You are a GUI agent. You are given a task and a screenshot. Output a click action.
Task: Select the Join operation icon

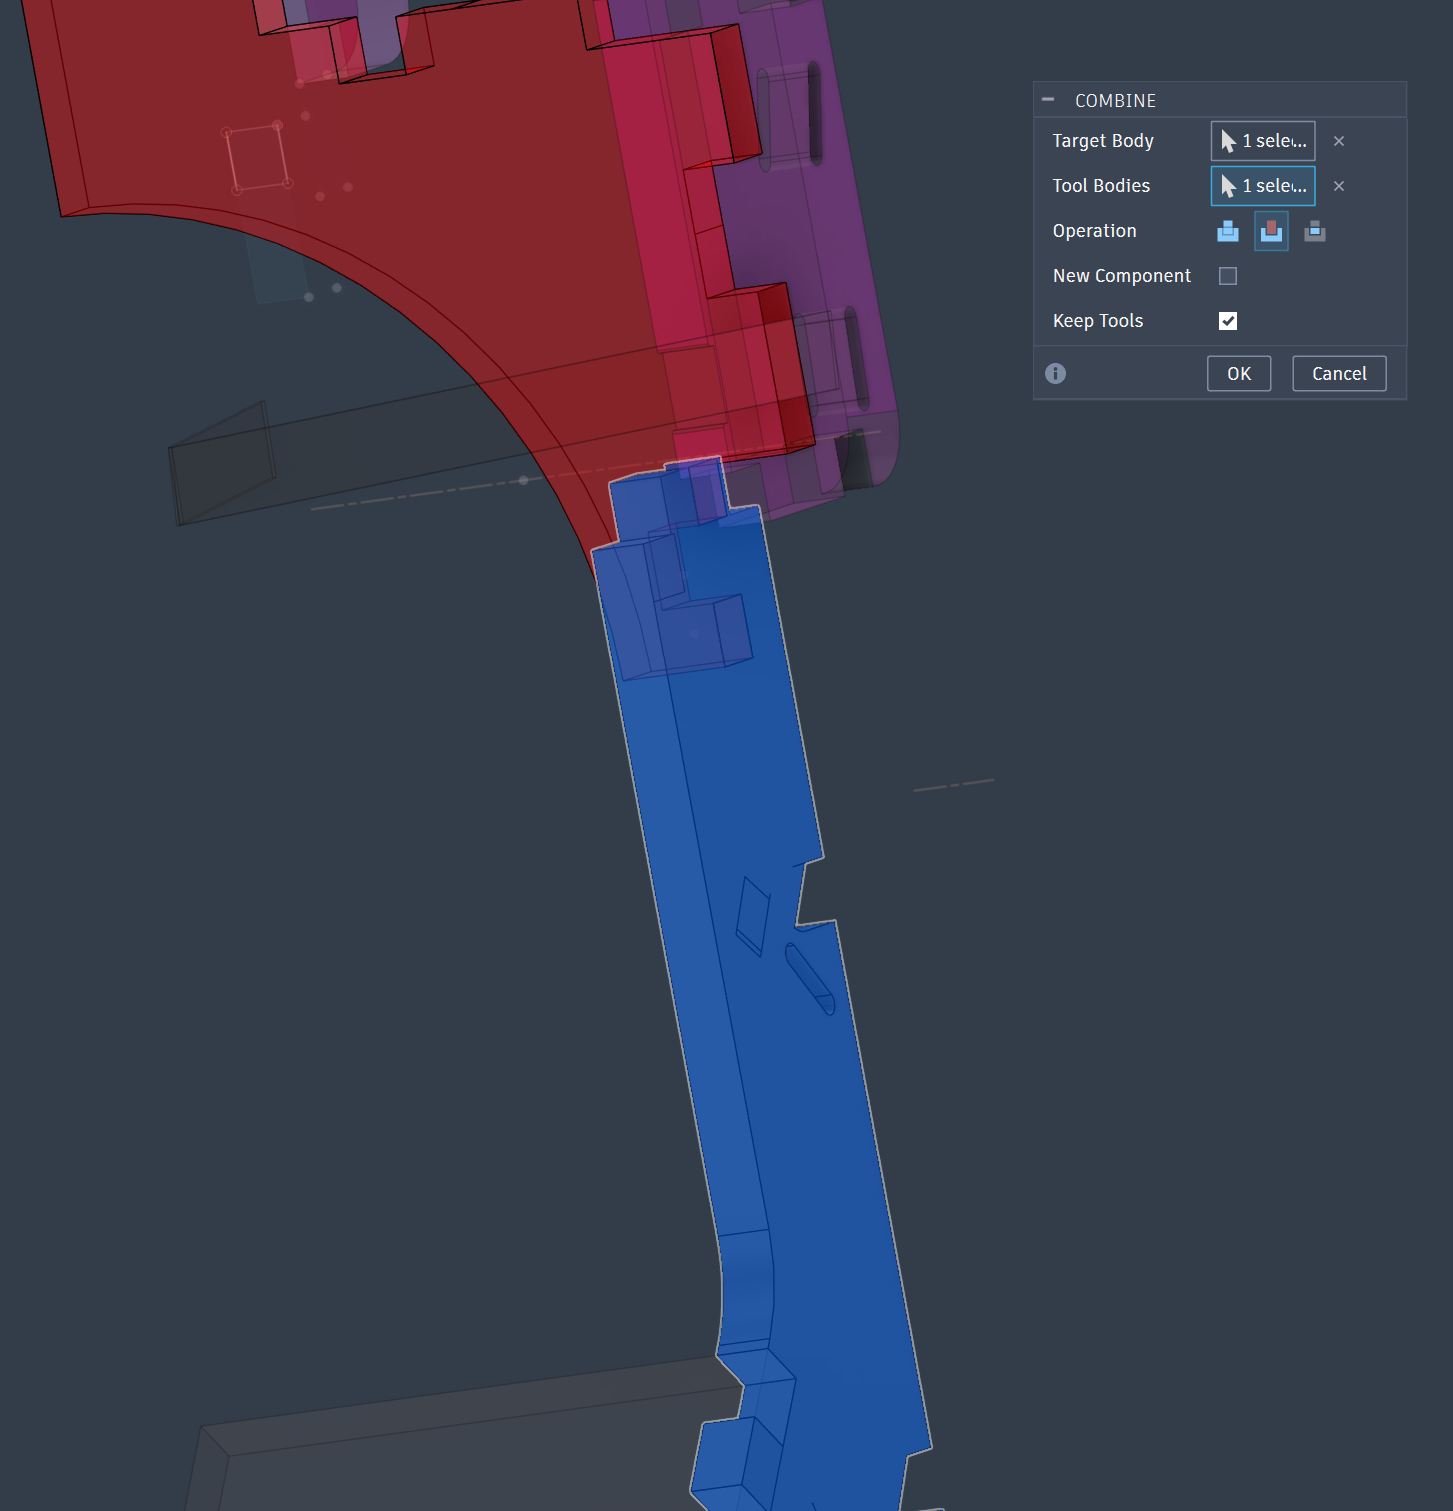coord(1227,231)
